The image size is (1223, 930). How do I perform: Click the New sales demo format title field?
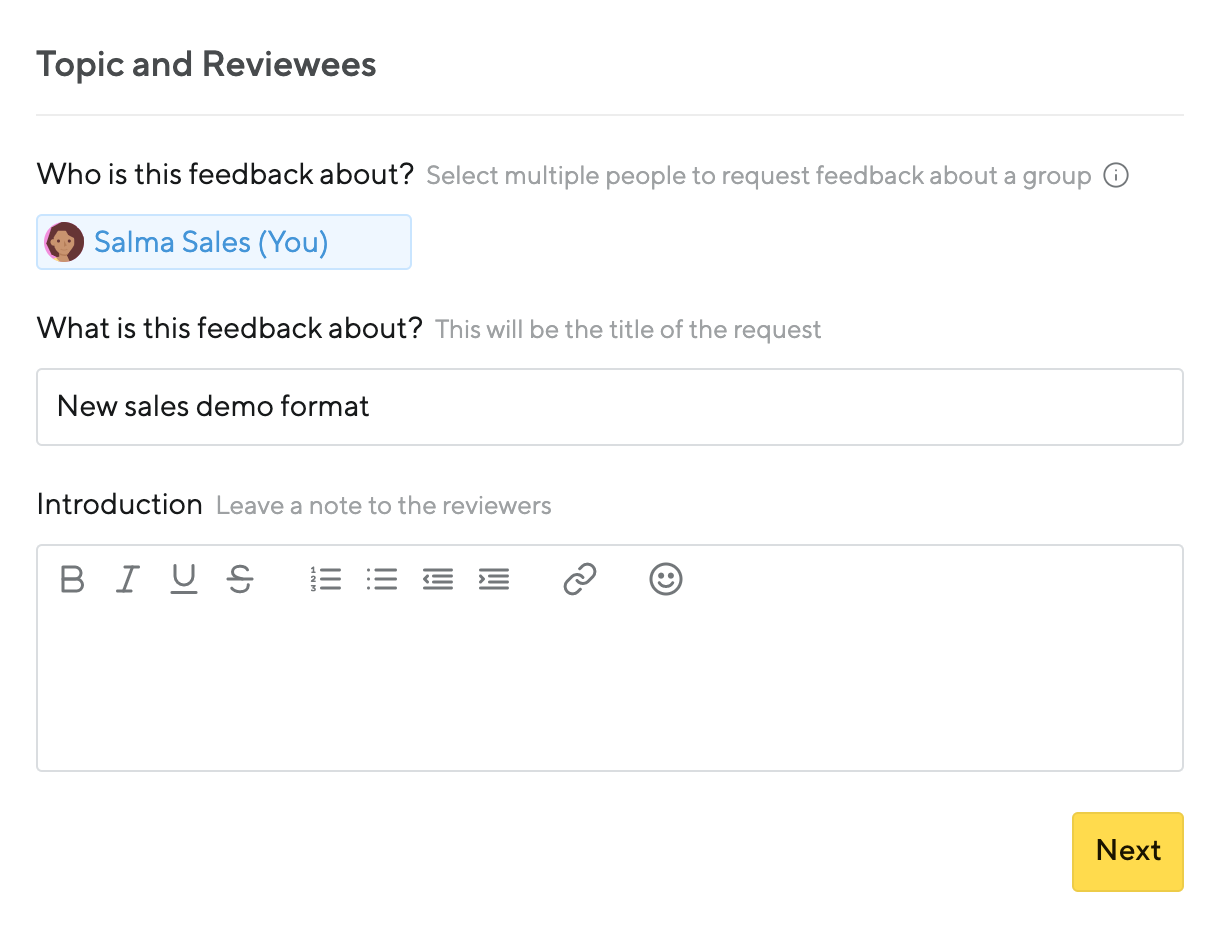point(609,407)
